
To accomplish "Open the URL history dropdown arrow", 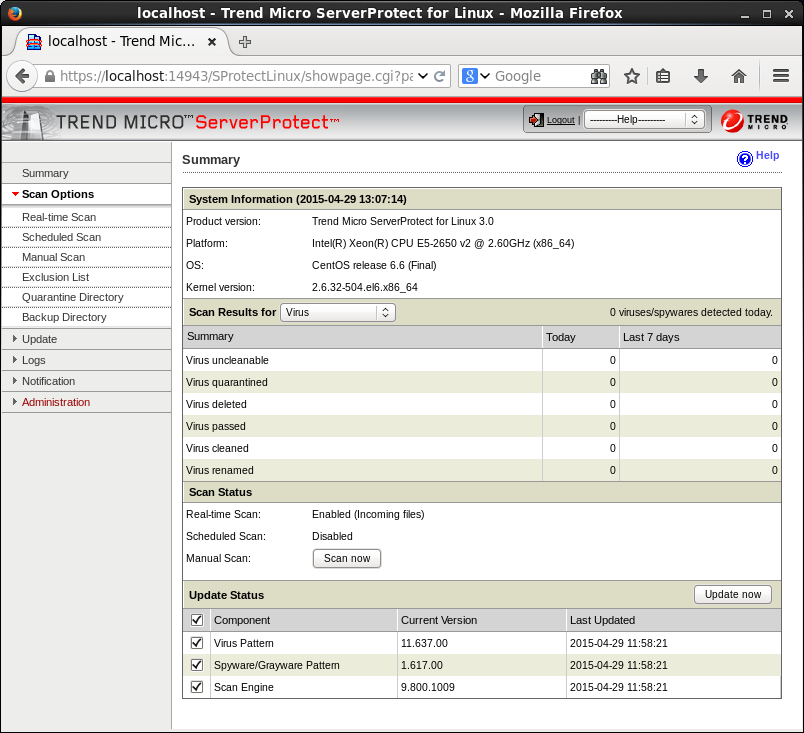I will [x=423, y=76].
